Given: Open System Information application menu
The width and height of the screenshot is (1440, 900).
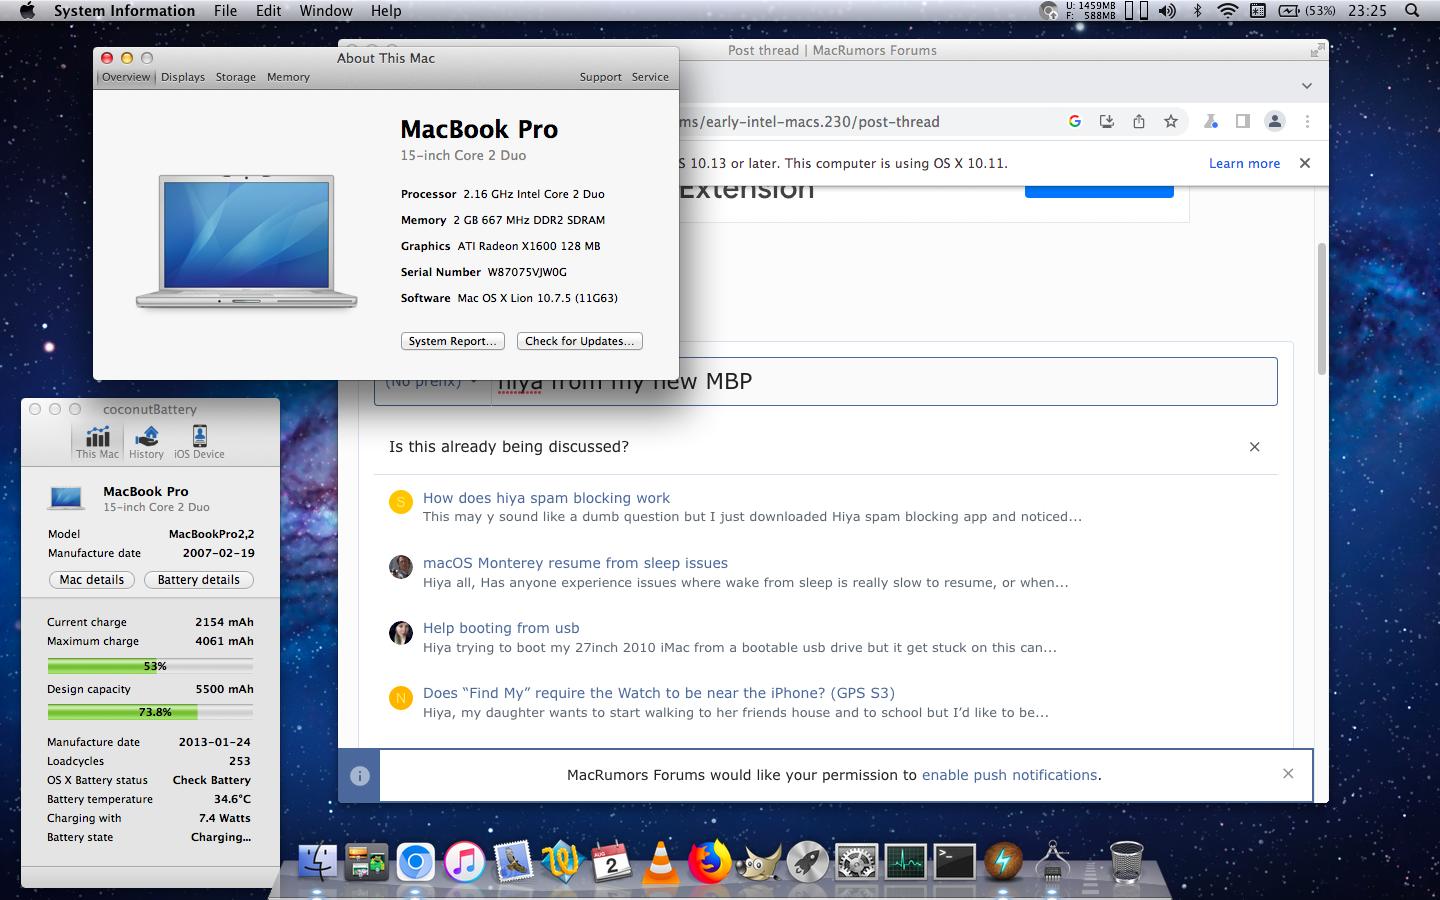Looking at the screenshot, I should pyautogui.click(x=124, y=11).
